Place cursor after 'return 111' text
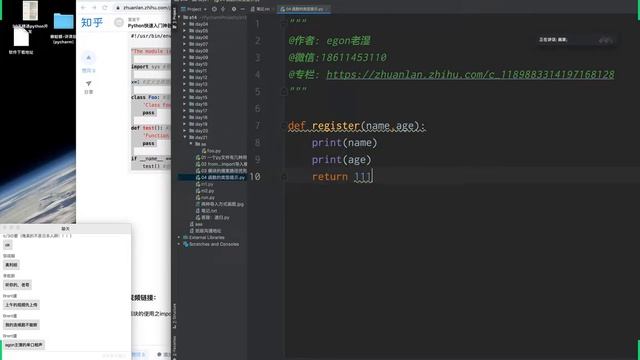 373,177
